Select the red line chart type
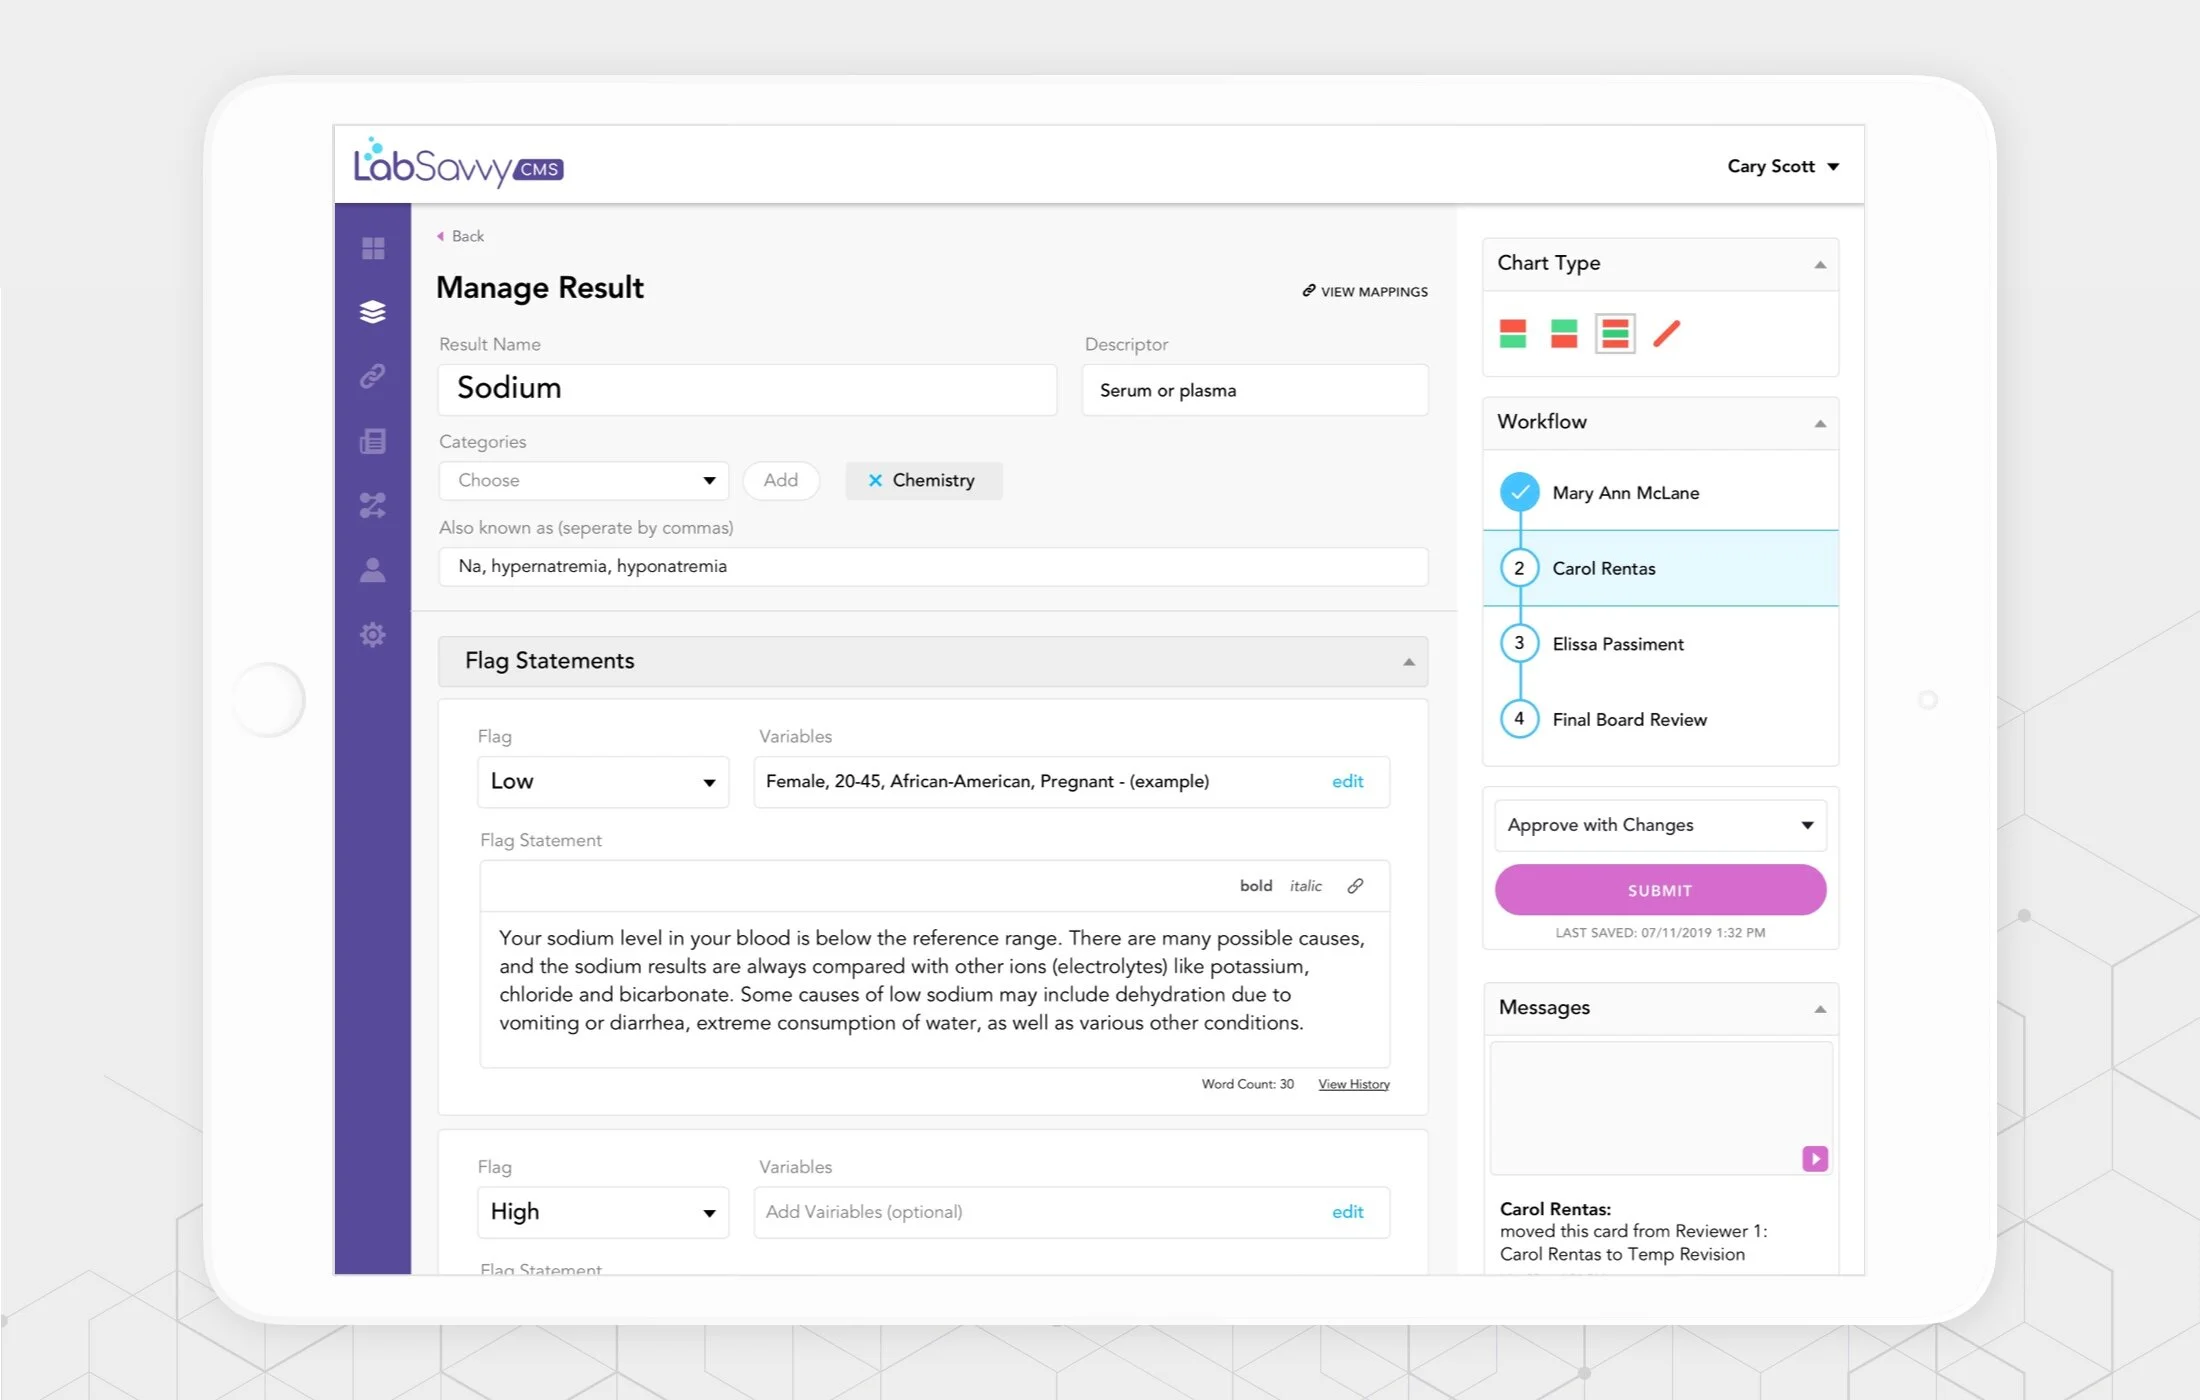 click(x=1666, y=333)
